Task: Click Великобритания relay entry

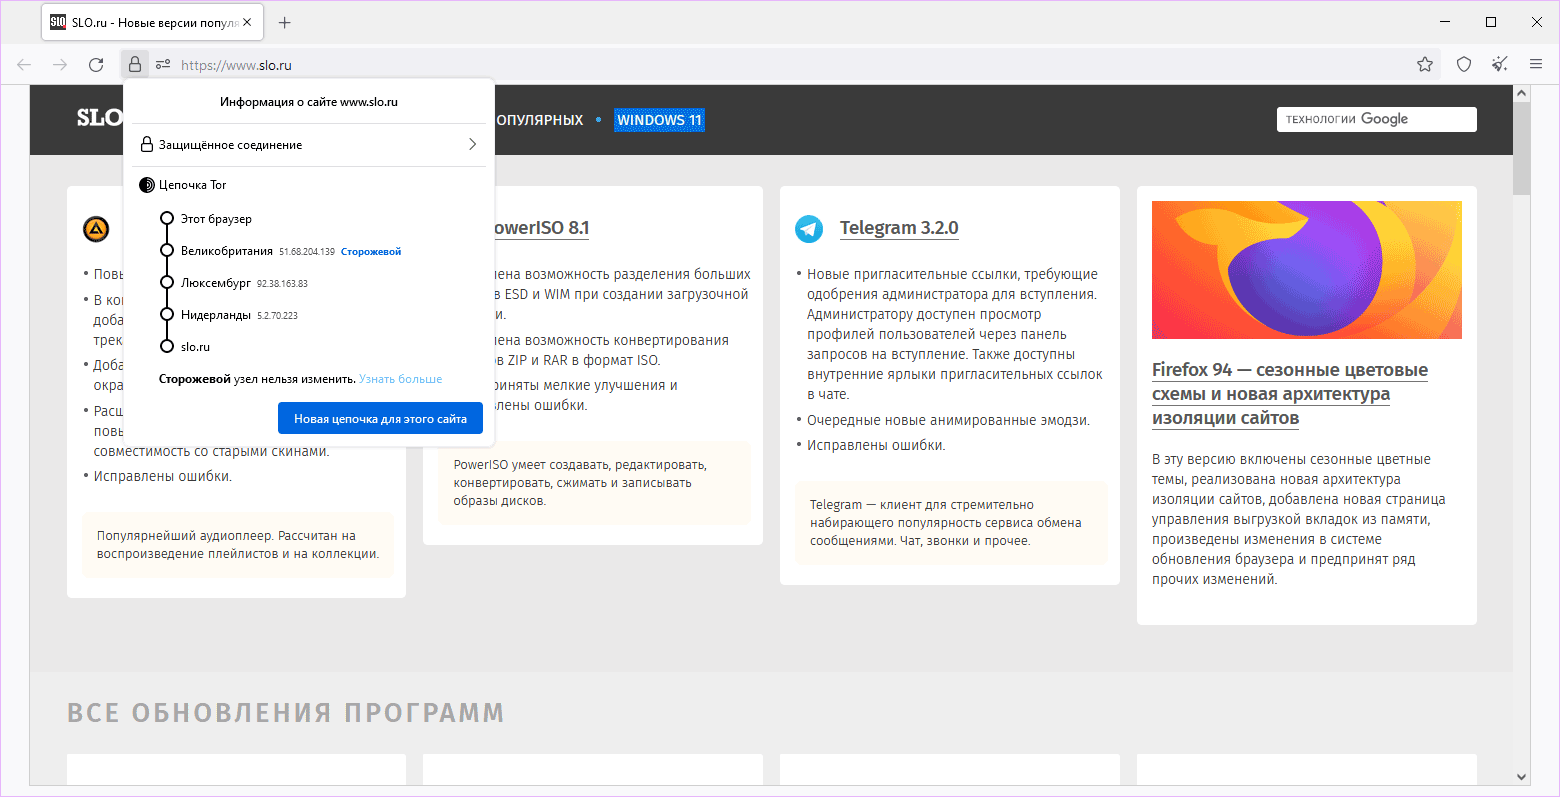Action: tap(227, 251)
